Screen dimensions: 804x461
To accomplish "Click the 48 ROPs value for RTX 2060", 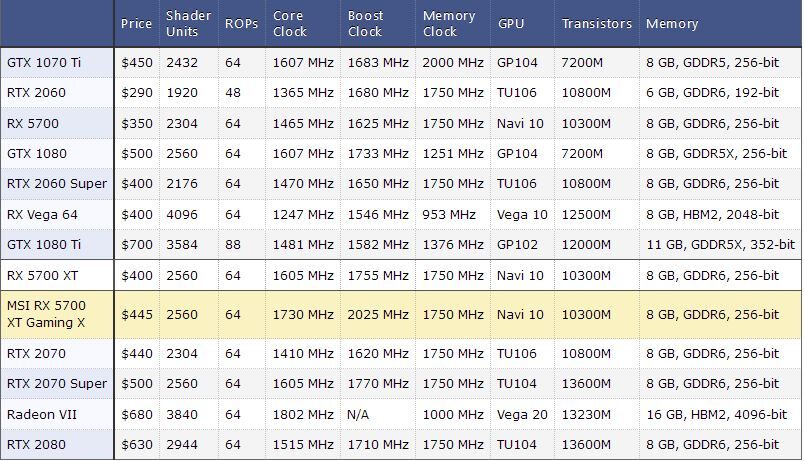I will pos(233,93).
